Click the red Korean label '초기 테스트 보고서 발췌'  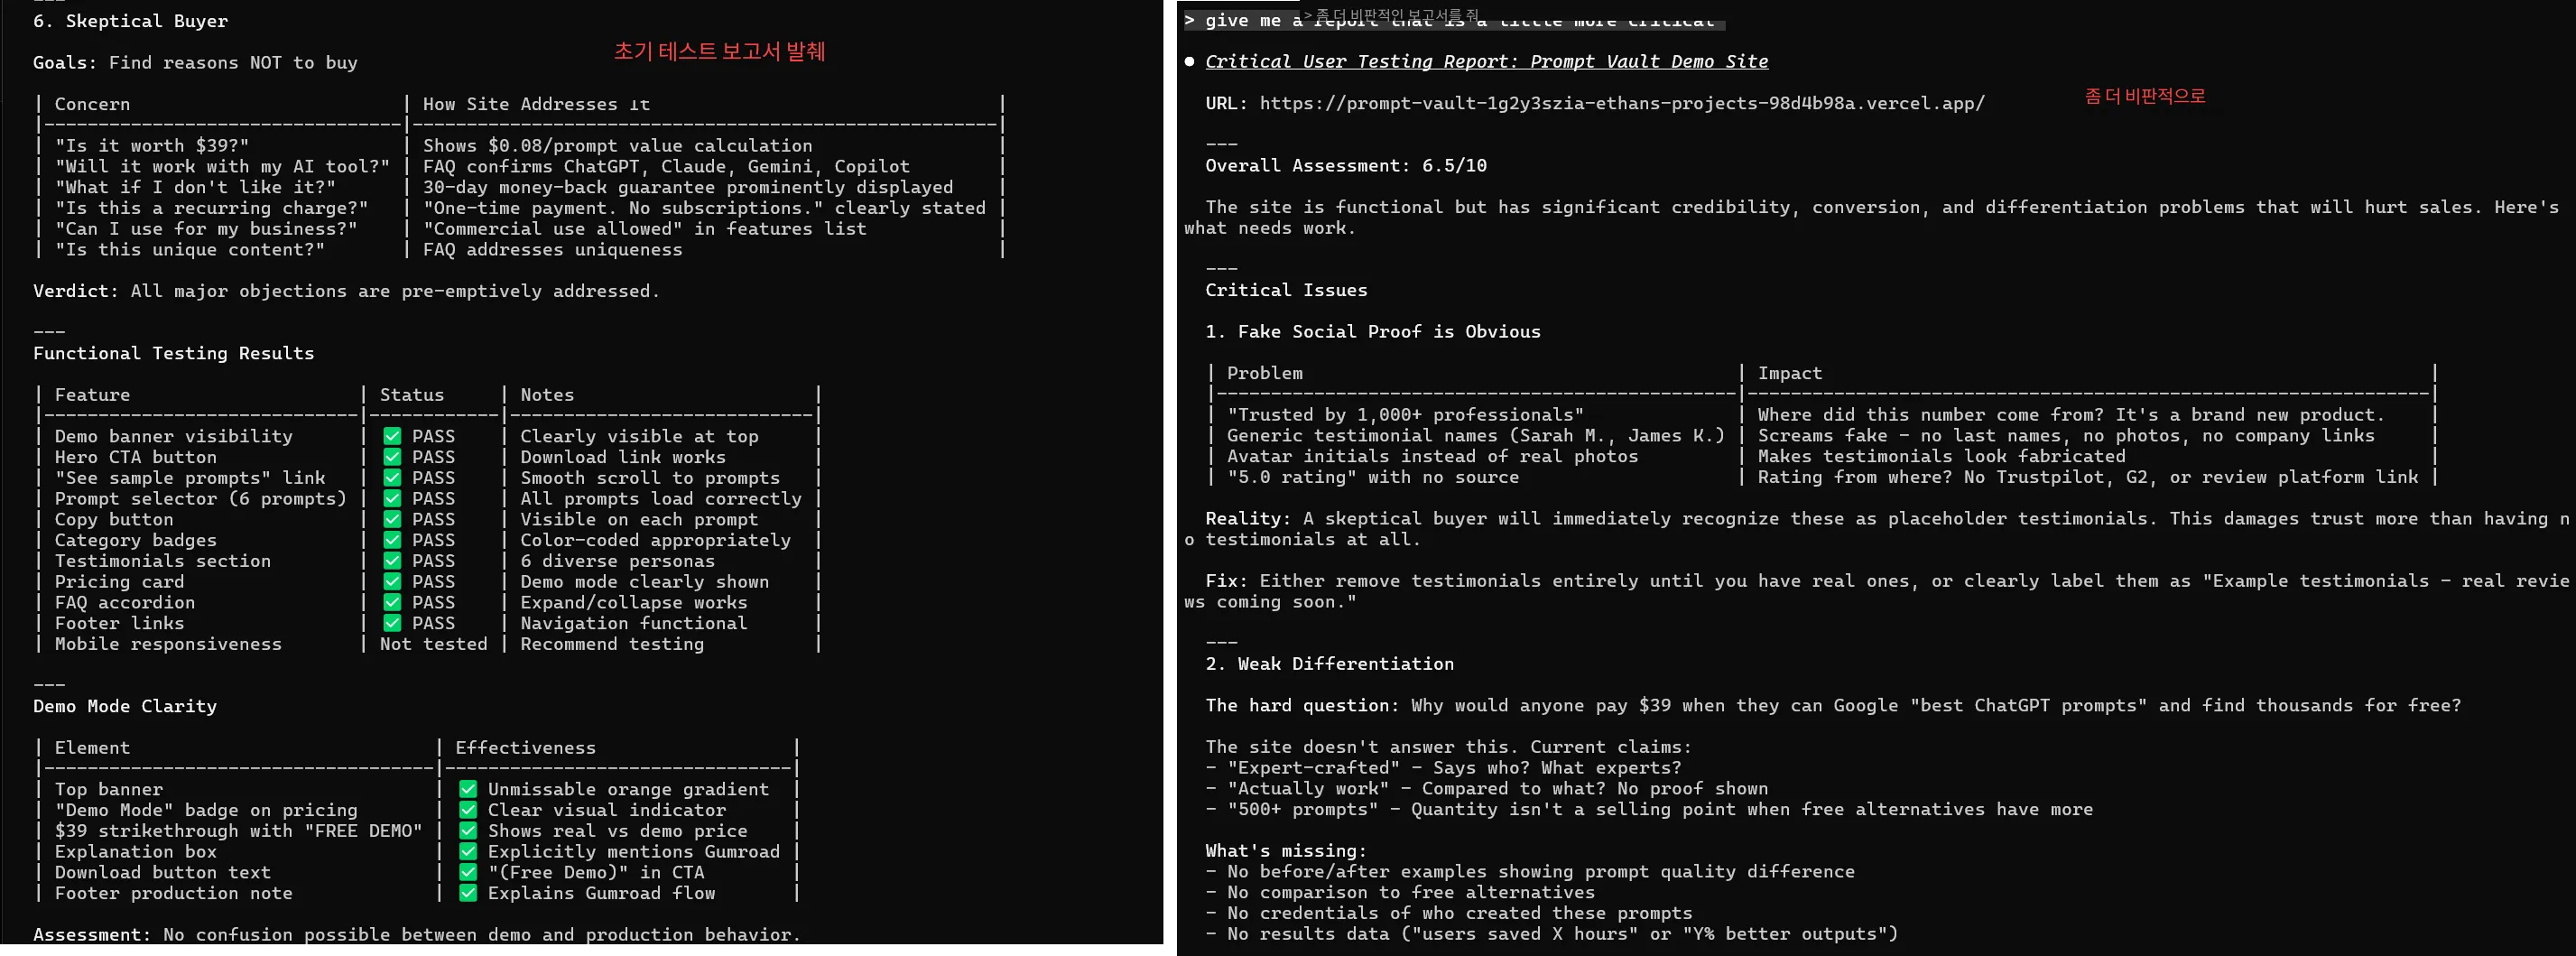coord(719,51)
